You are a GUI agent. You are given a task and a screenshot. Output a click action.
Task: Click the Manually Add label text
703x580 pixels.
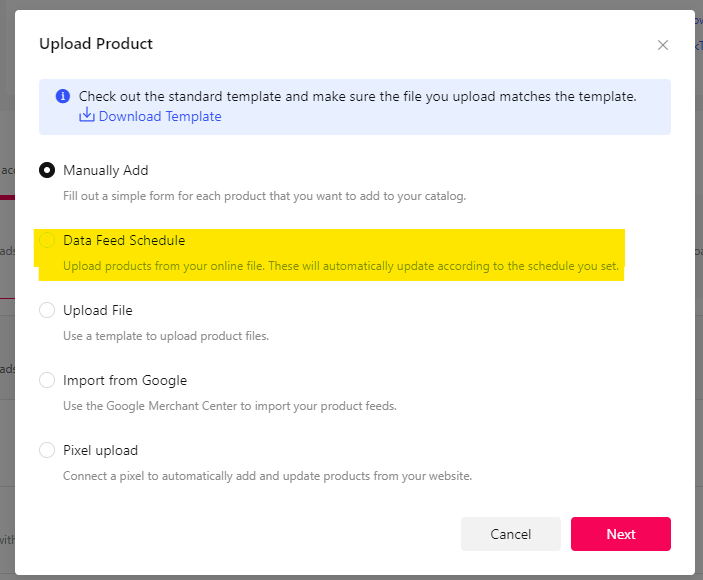click(105, 170)
